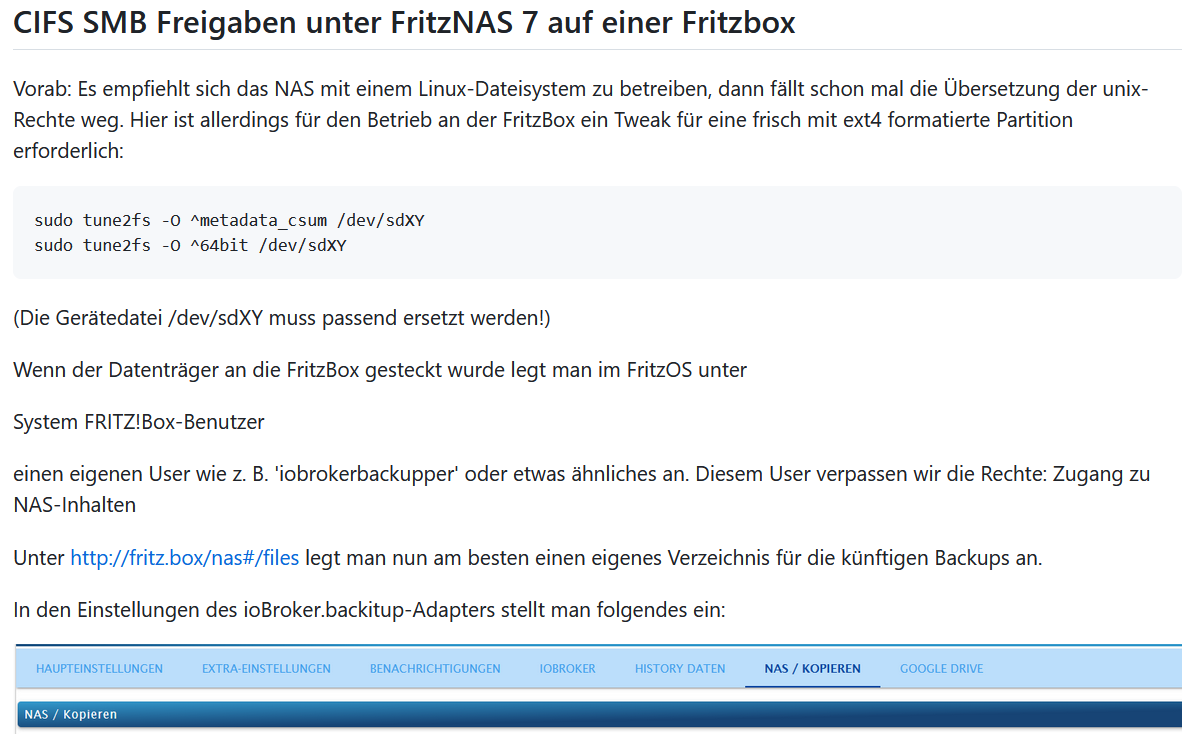Click the text System FRITZ!Box-Benutzer
The width and height of the screenshot is (1204, 734).
139,422
